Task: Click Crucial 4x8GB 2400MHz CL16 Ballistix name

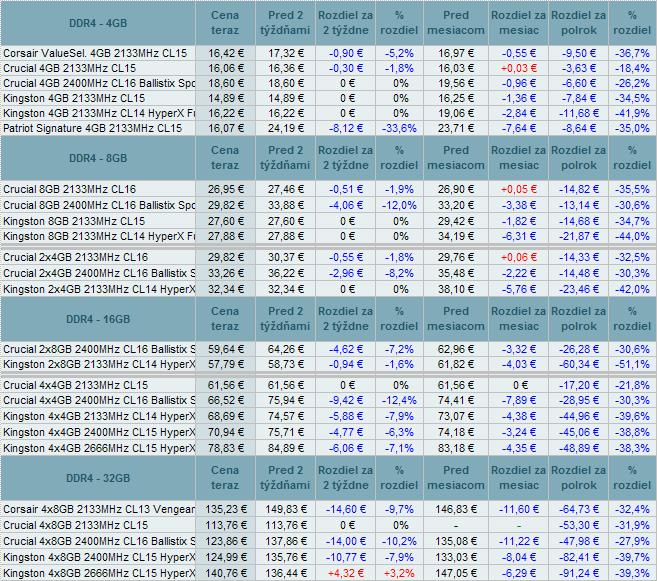Action: (x=98, y=541)
